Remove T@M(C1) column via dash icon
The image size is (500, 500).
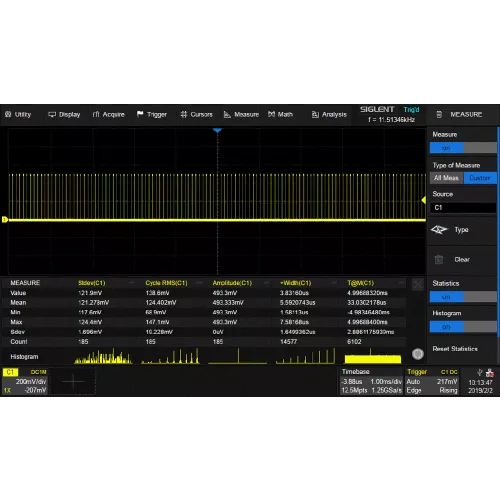[x=401, y=283]
